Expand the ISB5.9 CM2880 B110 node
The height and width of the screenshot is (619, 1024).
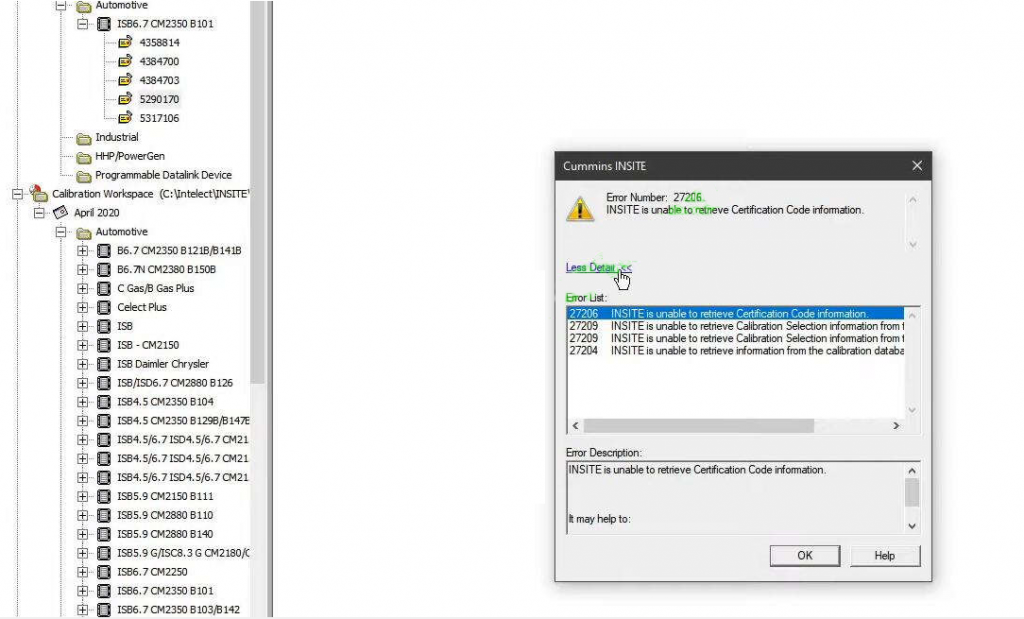click(82, 515)
